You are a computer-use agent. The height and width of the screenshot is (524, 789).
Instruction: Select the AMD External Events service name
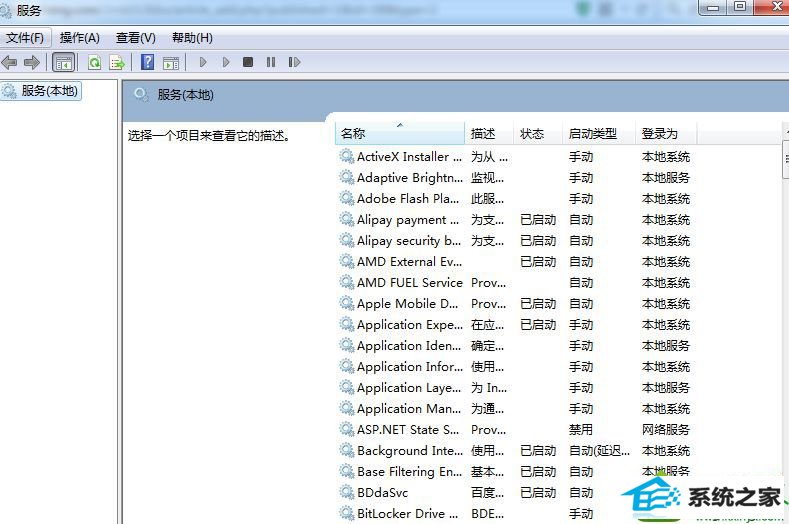[x=409, y=262]
